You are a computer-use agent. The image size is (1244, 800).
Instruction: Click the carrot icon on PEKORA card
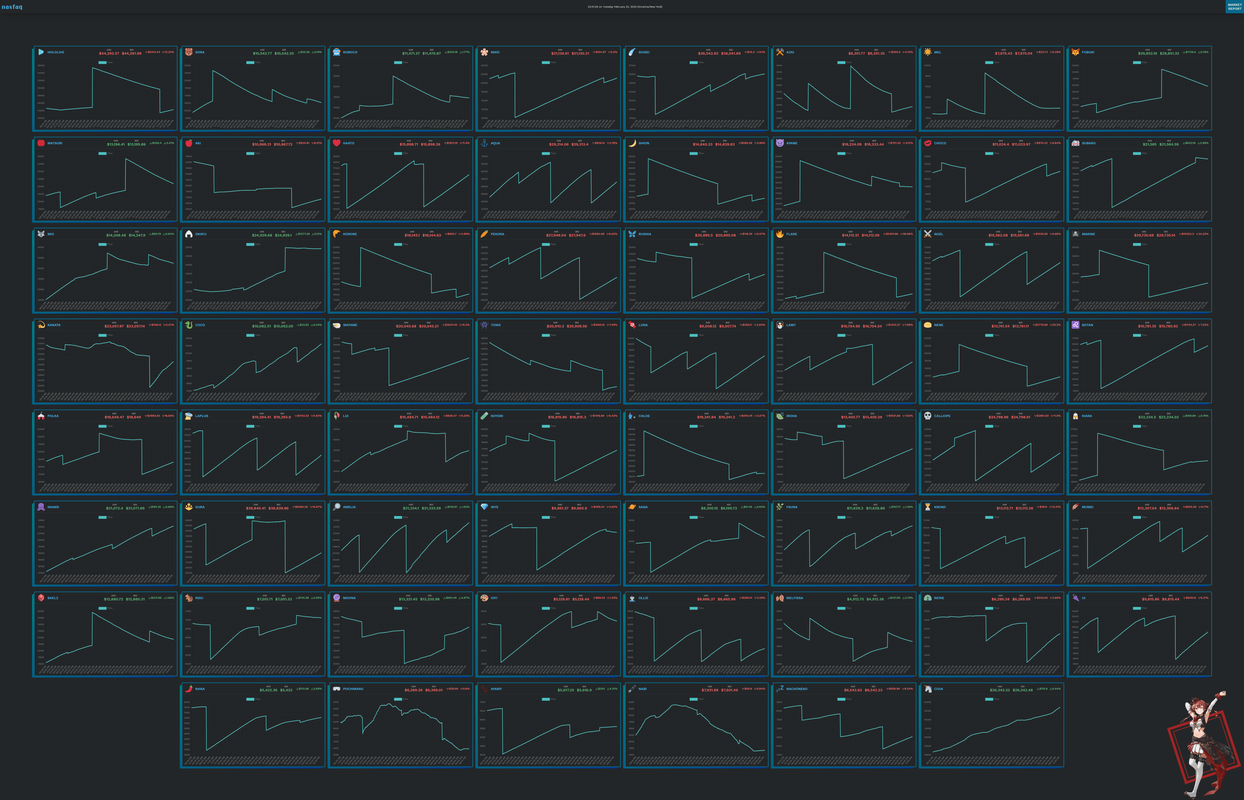484,234
